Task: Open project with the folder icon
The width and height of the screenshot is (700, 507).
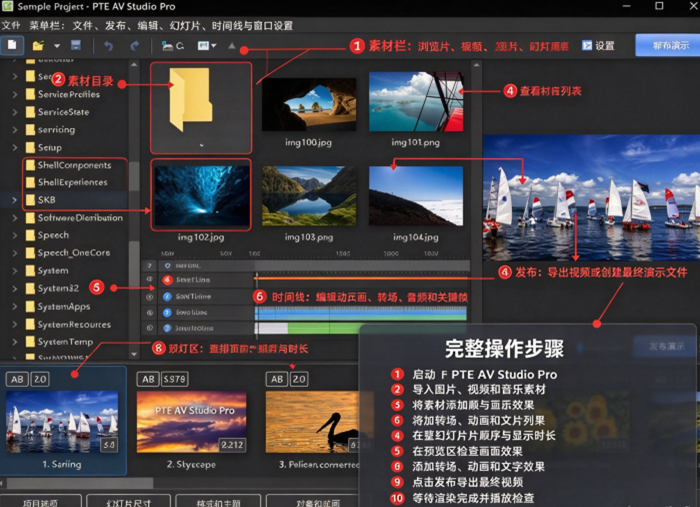Action: [x=38, y=46]
